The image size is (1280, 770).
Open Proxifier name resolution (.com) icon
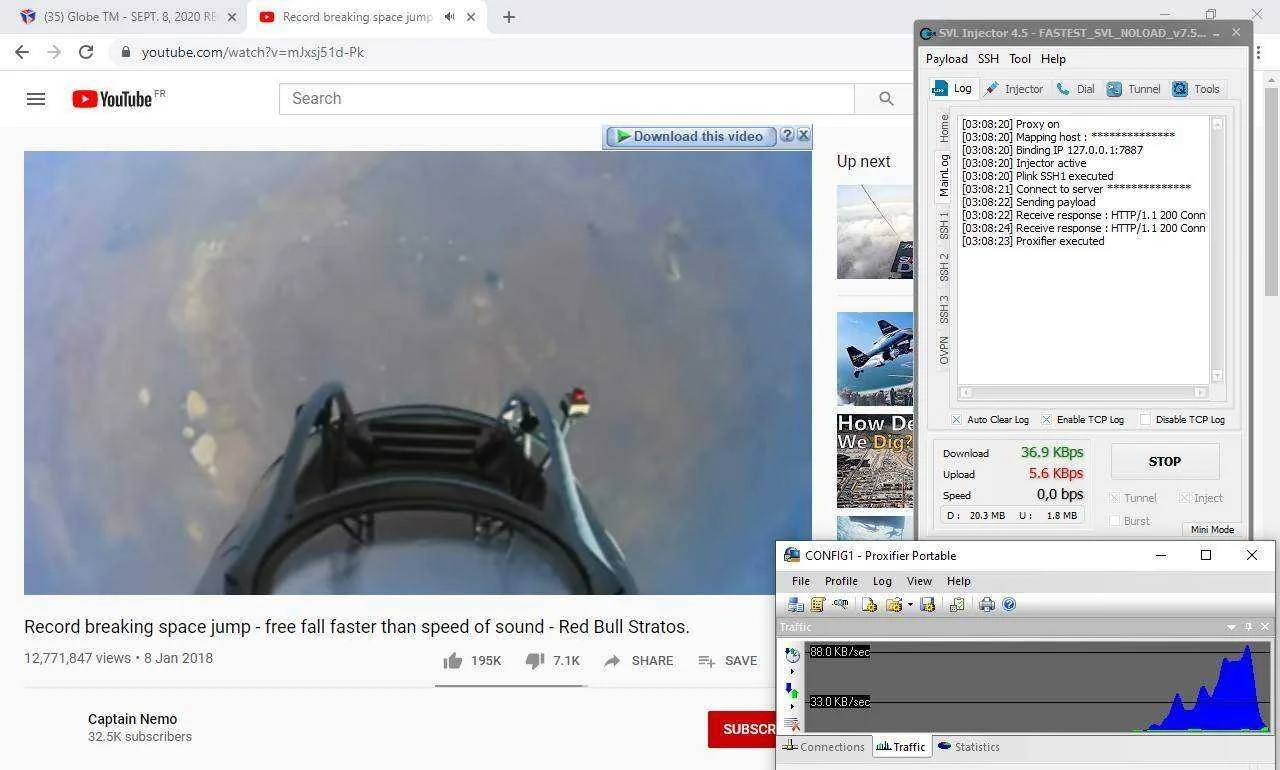pyautogui.click(x=840, y=604)
